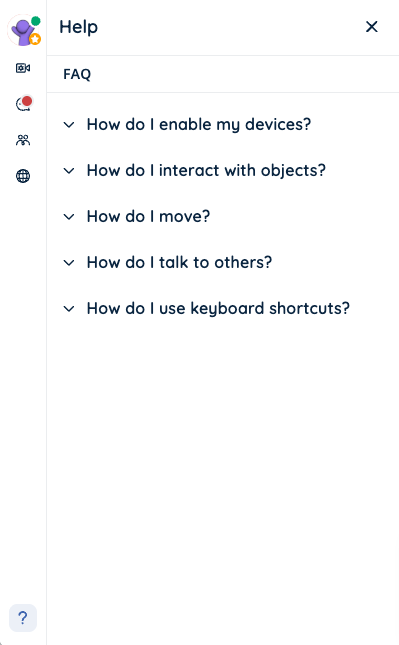Click the question mark help button
Image resolution: width=399 pixels, height=645 pixels.
(x=23, y=618)
